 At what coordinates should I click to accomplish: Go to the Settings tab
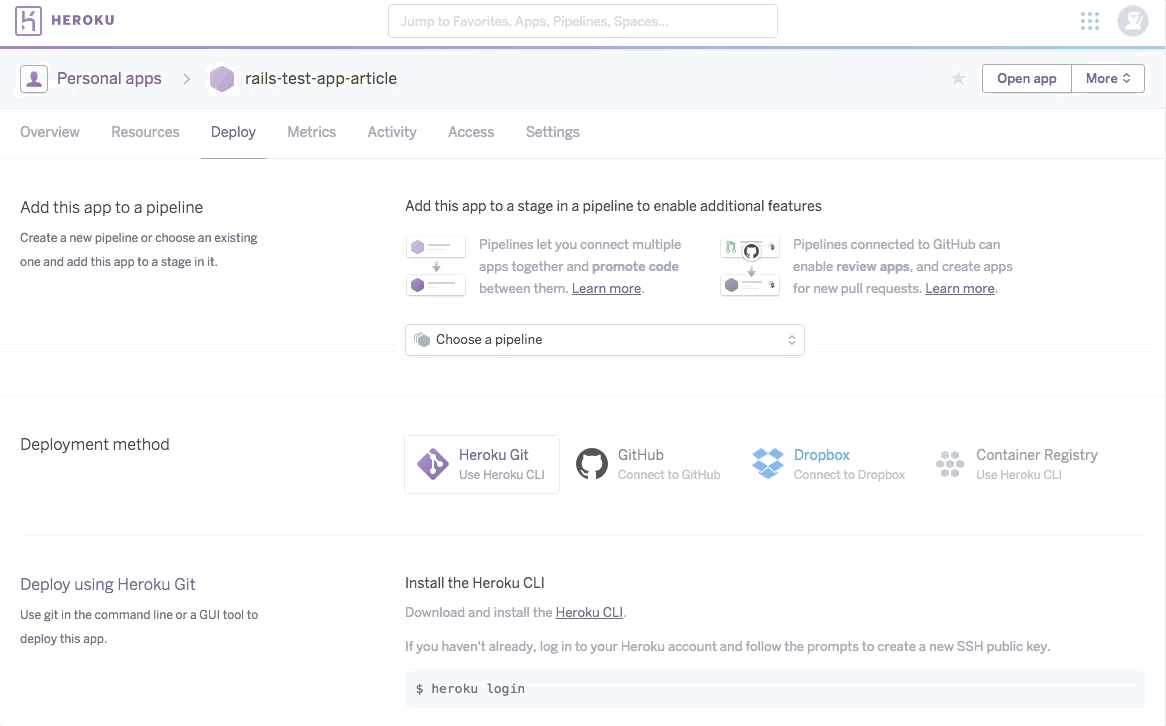coord(553,132)
